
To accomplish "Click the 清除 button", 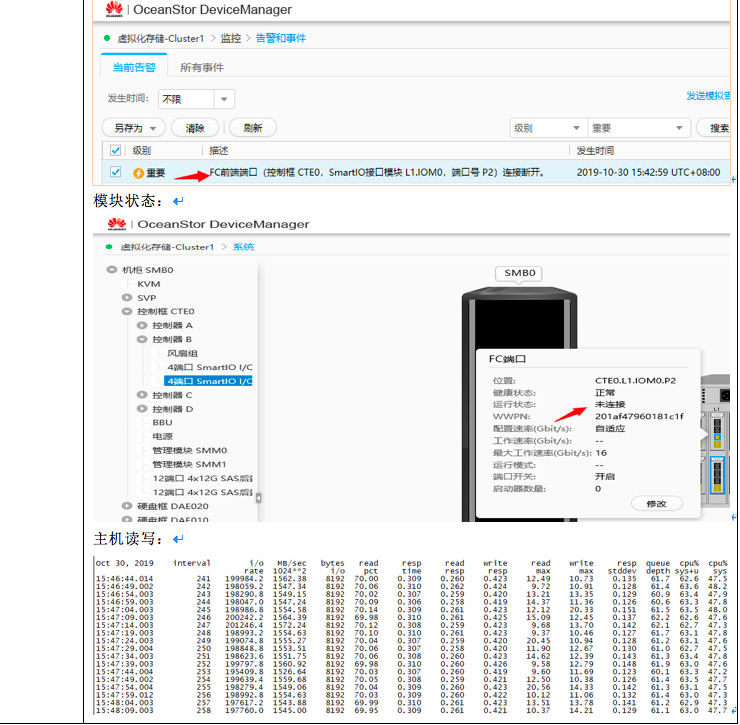I will click(x=195, y=128).
